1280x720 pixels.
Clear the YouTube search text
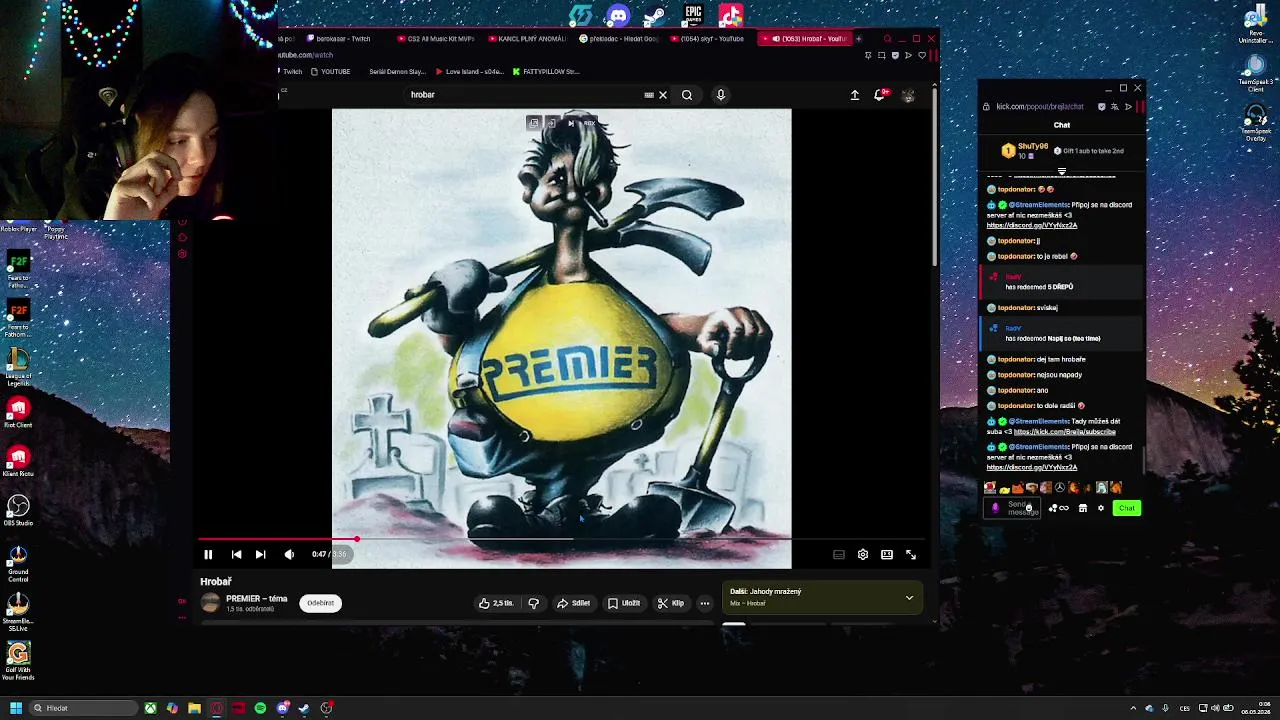[662, 95]
